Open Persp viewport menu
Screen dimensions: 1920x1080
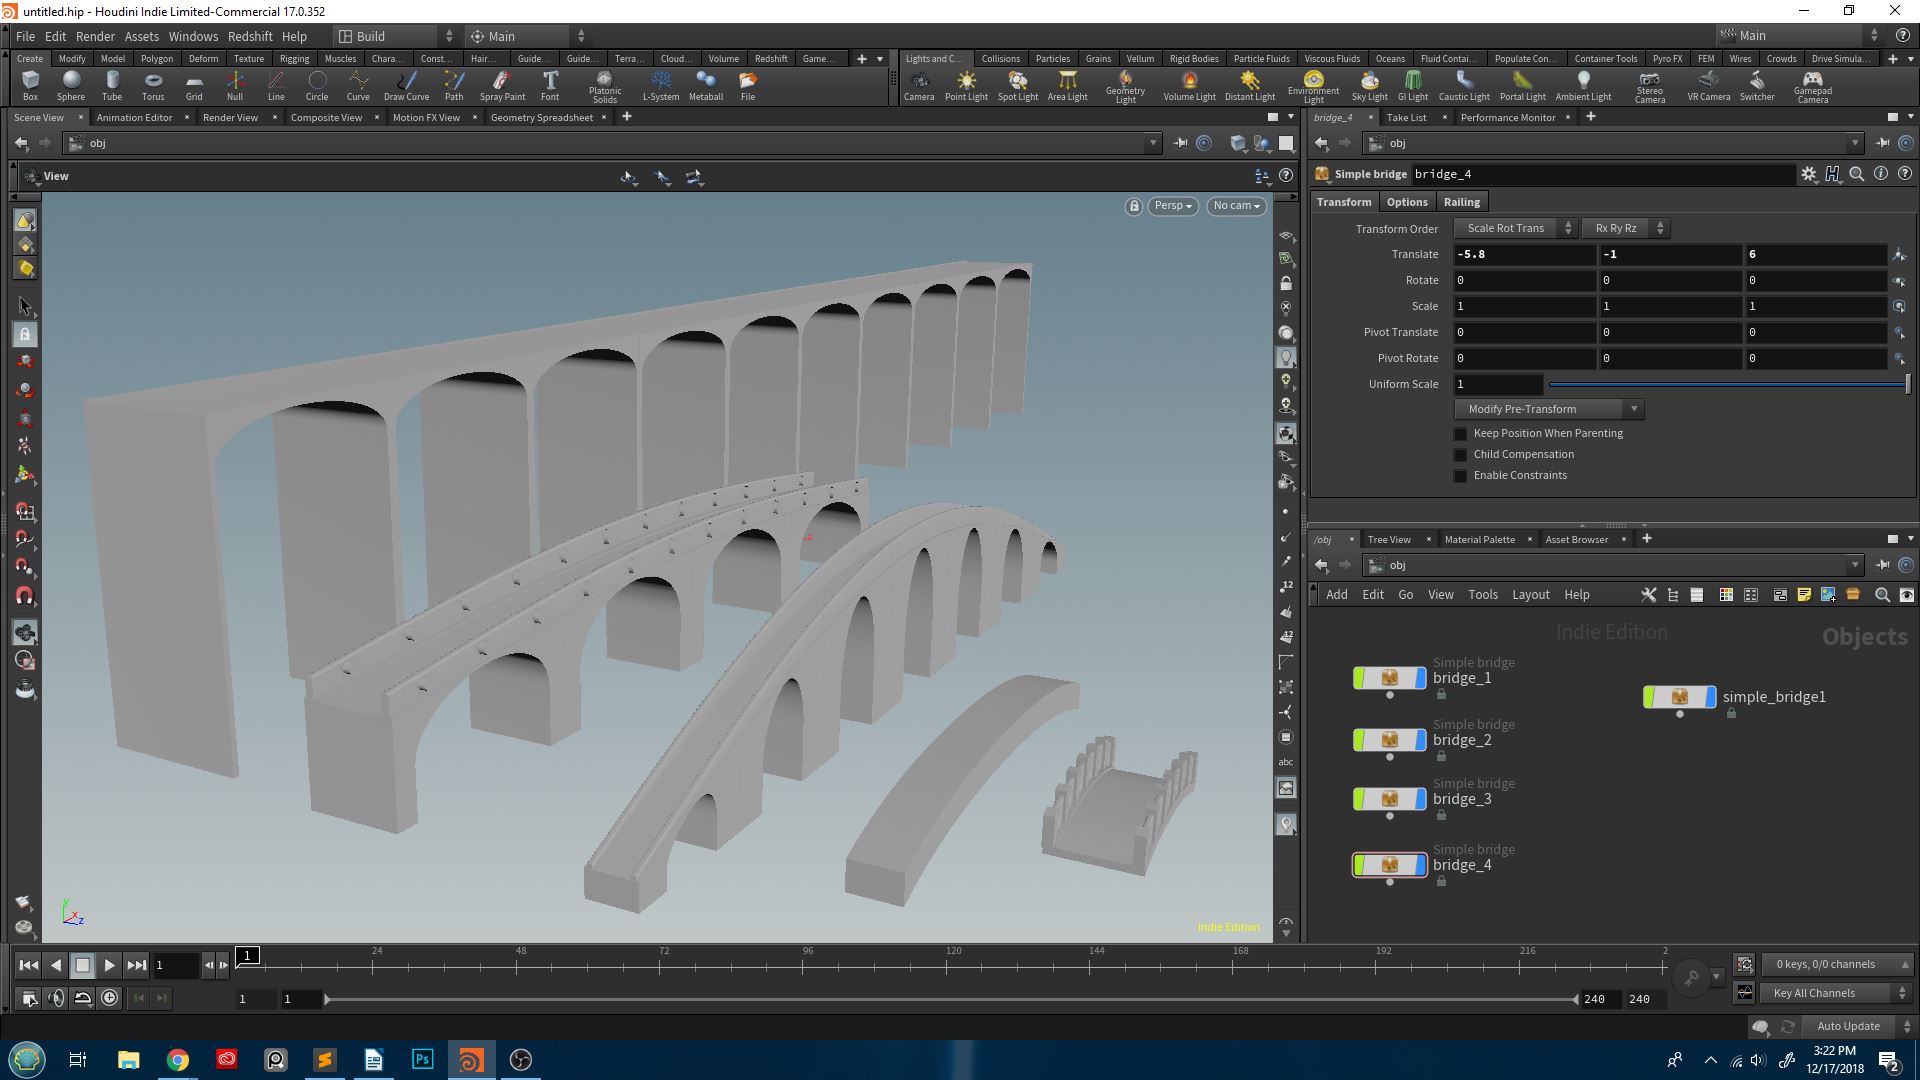click(1173, 206)
